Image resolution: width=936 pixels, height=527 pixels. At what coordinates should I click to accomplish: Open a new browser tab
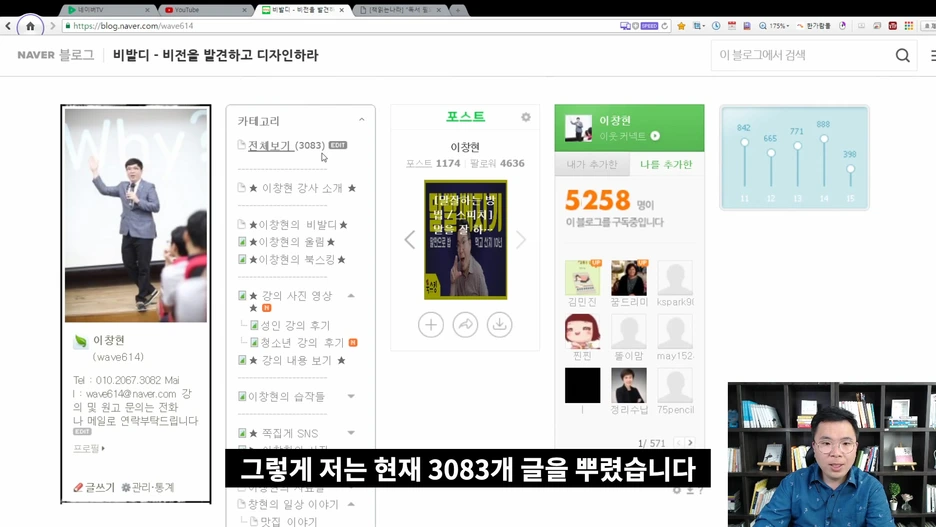coord(458,10)
